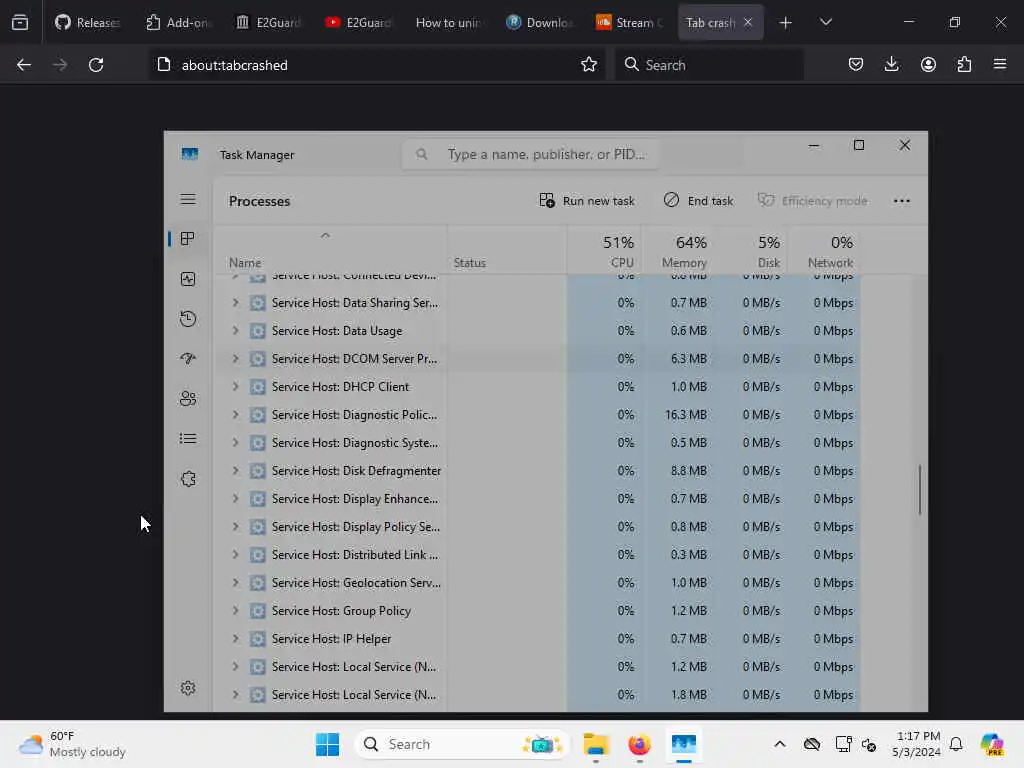Select Service Host: Distributed Link row

pyautogui.click(x=537, y=554)
